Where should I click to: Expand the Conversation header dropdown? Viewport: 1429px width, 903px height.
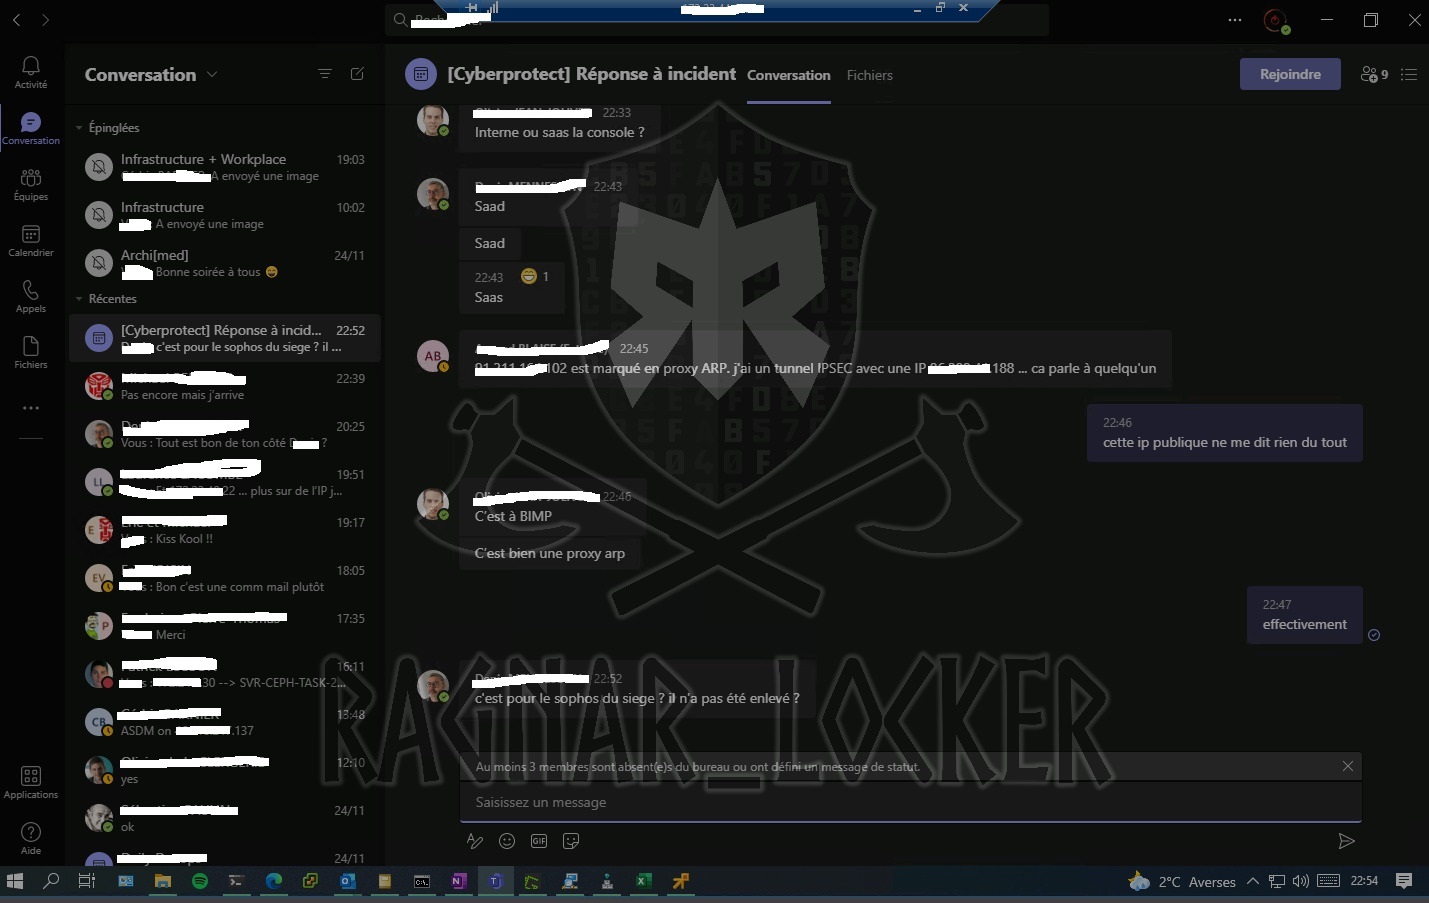click(212, 74)
